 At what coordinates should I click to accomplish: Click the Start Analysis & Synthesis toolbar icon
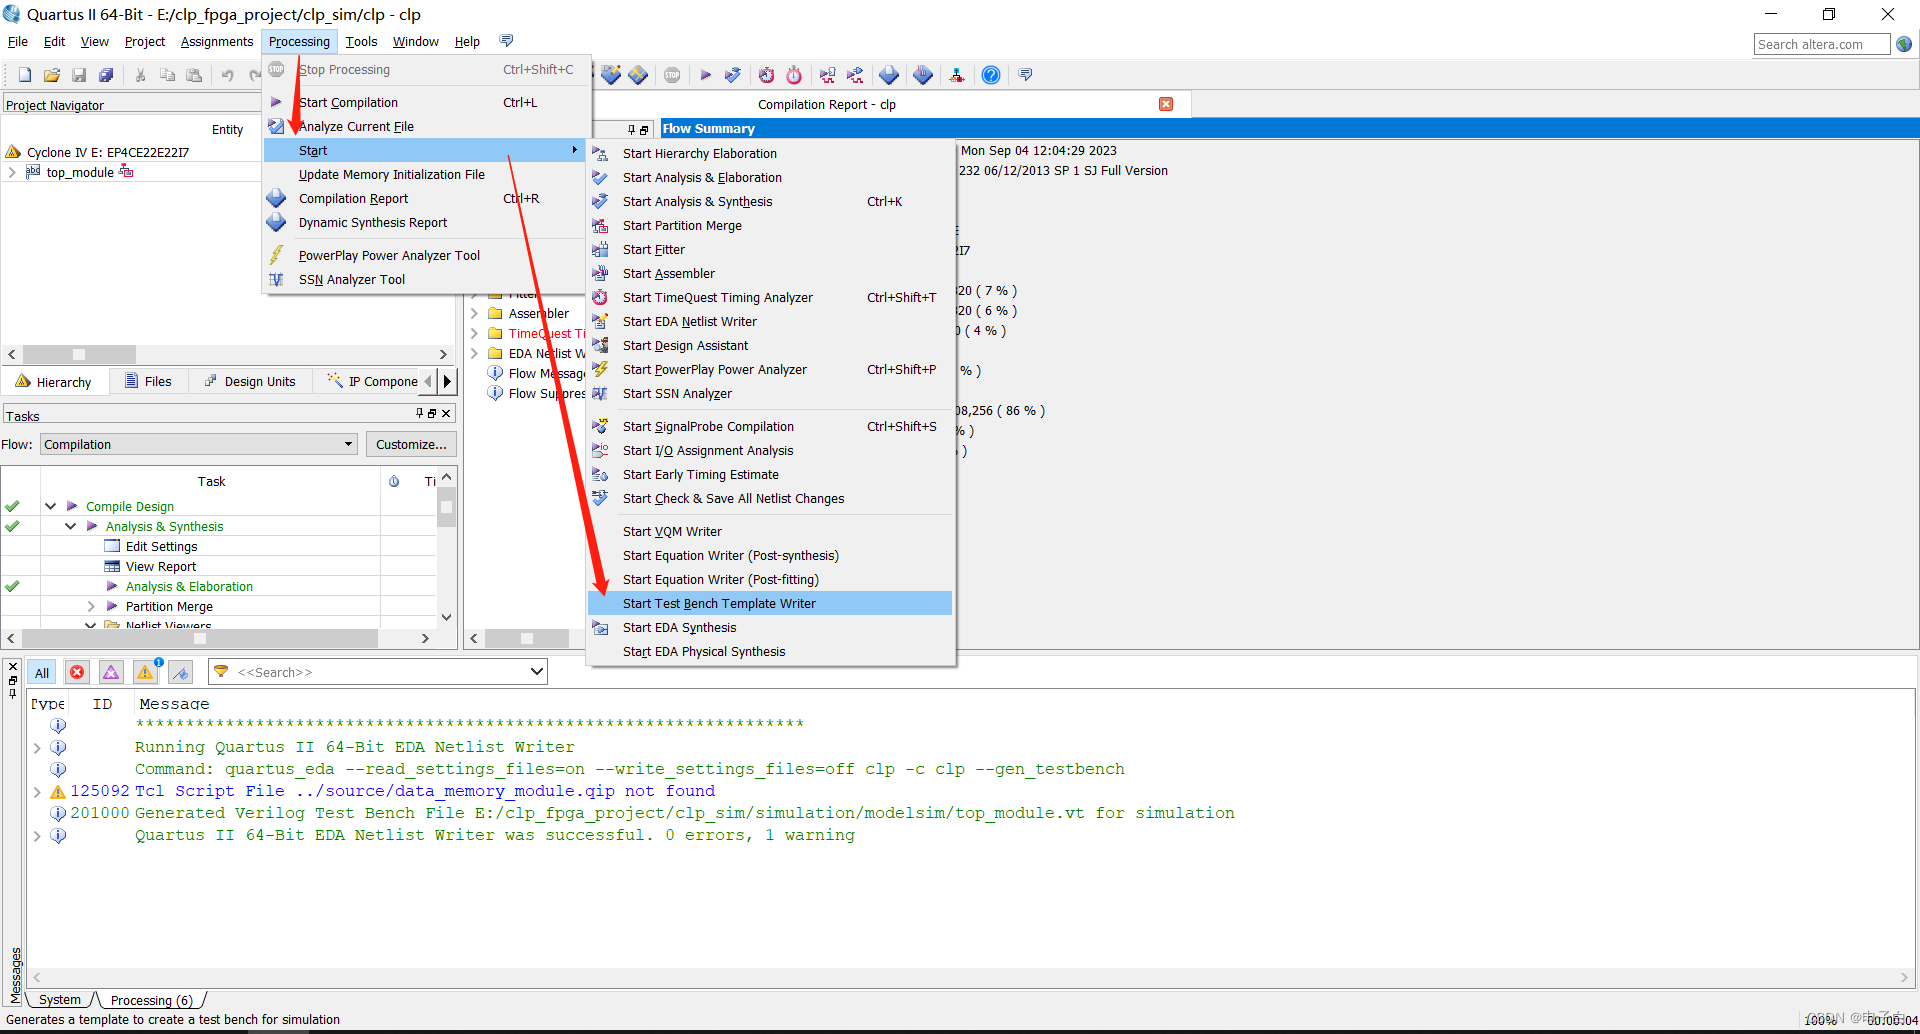tap(733, 75)
